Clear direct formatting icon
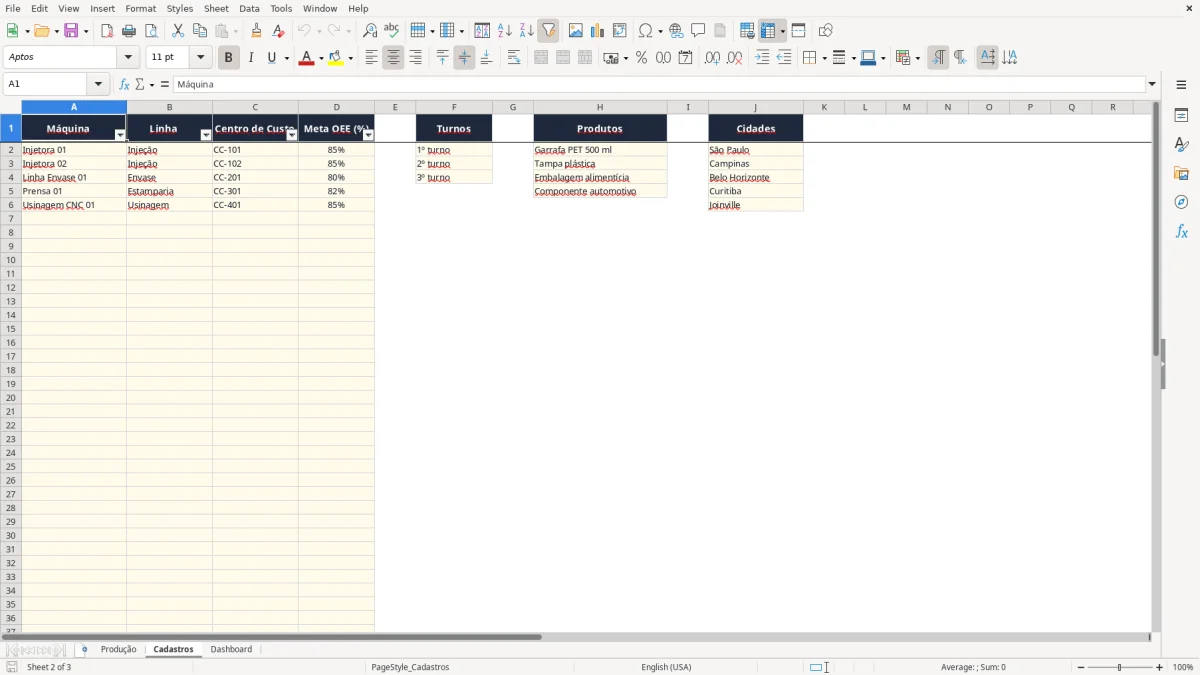Screen dimensions: 1200x675 [x=279, y=31]
